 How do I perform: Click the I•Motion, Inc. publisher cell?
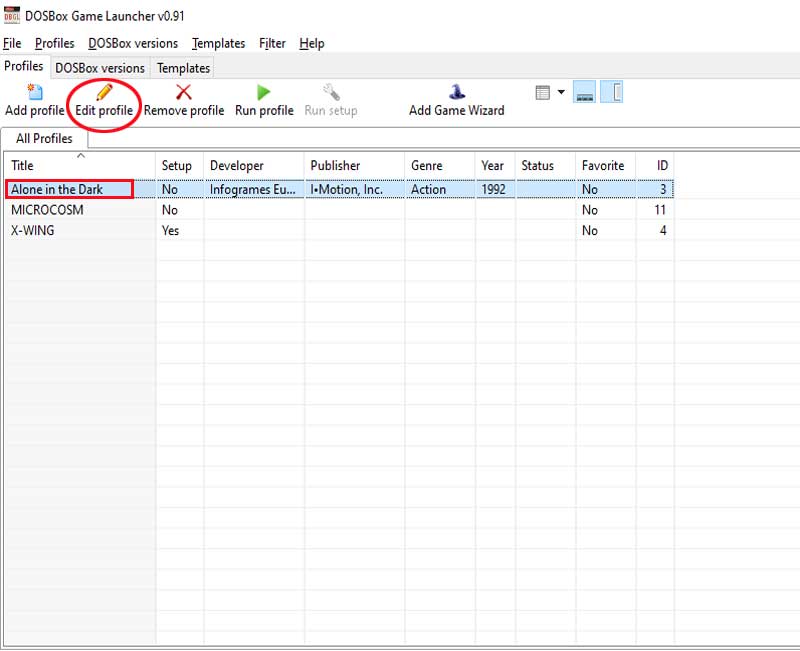click(x=354, y=189)
